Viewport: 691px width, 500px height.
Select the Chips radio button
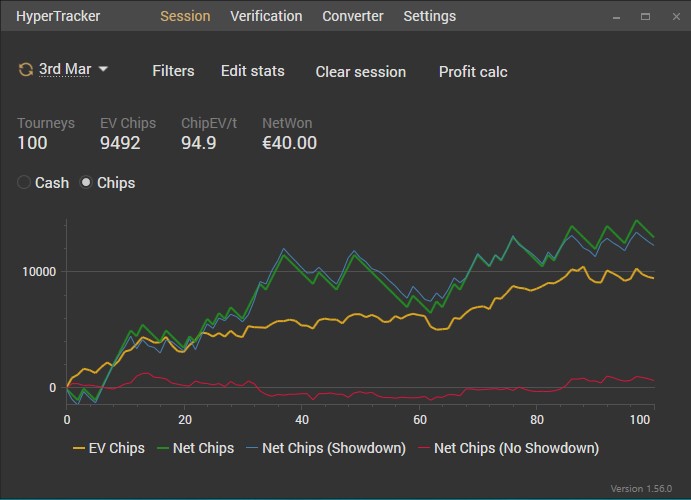pos(86,183)
